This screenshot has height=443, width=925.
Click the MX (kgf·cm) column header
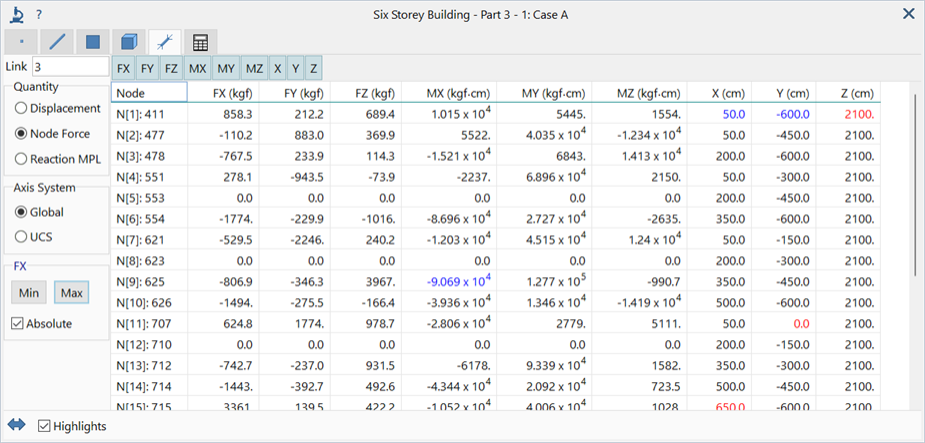pyautogui.click(x=449, y=93)
